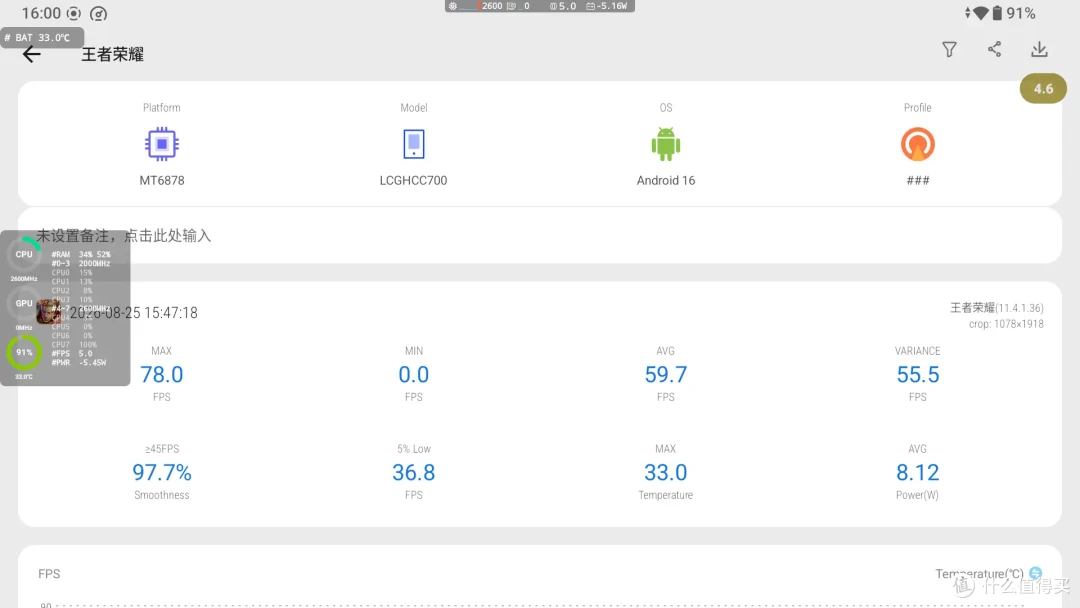Click the crop: 1078×1918 text
Image resolution: width=1080 pixels, height=608 pixels.
[x=1006, y=324]
